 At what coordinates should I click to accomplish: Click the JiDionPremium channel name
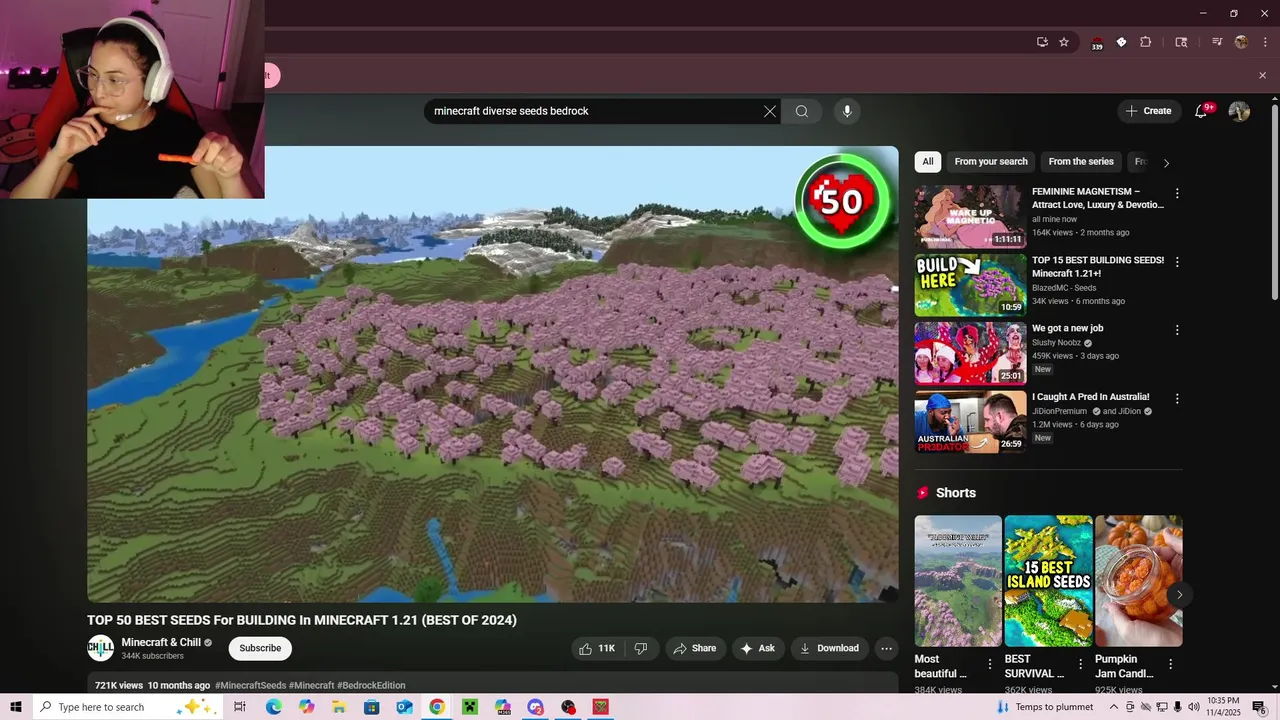pyautogui.click(x=1059, y=411)
